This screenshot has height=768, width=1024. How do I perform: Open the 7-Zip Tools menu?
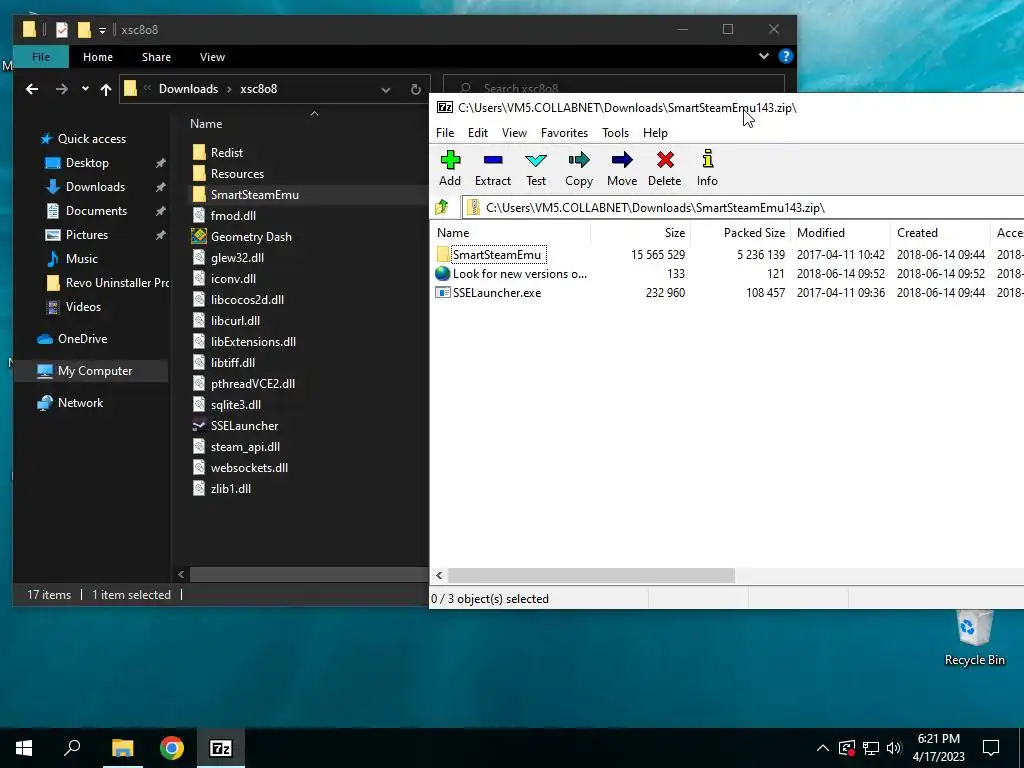[x=615, y=133]
